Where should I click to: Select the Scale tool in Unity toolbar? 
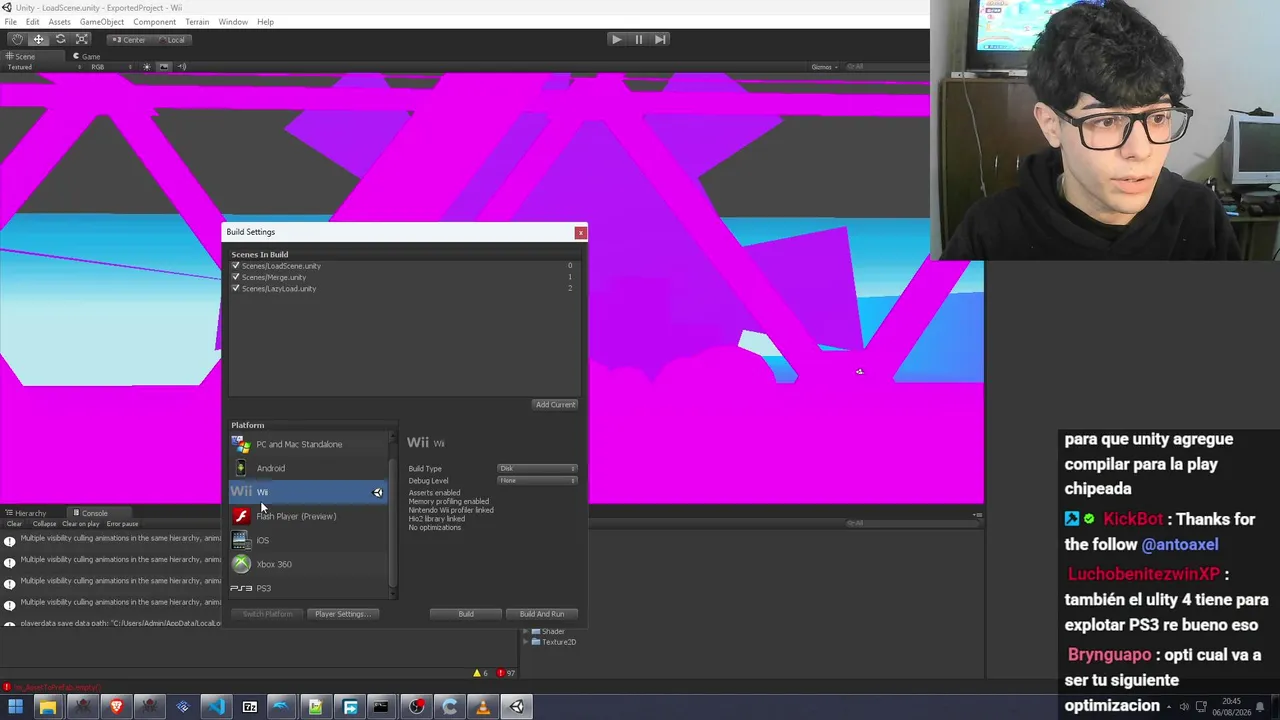[x=82, y=39]
